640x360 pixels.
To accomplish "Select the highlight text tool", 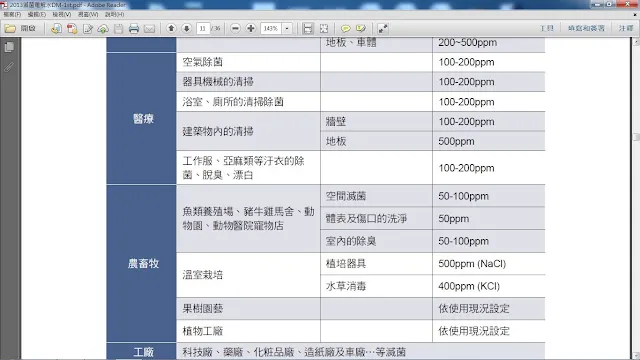I will tap(361, 28).
